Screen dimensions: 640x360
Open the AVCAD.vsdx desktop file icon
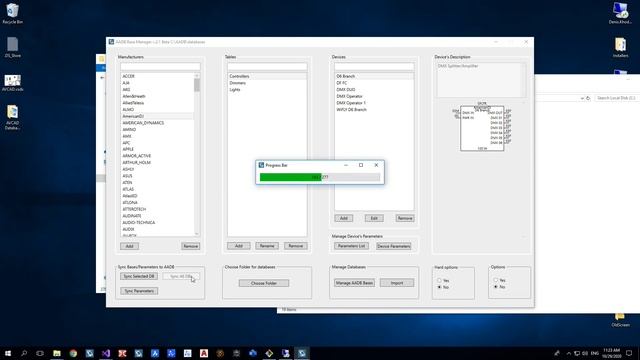tap(12, 83)
